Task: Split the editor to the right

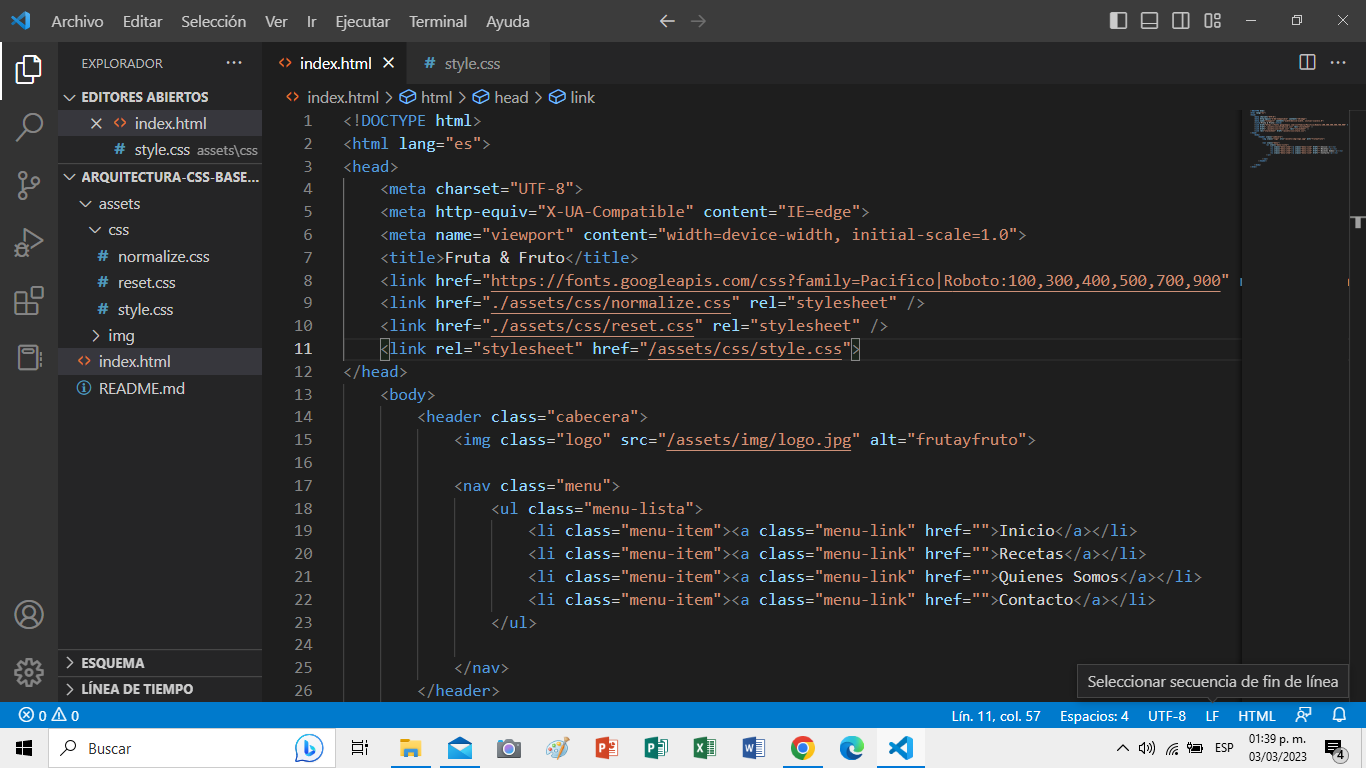Action: [x=1307, y=62]
